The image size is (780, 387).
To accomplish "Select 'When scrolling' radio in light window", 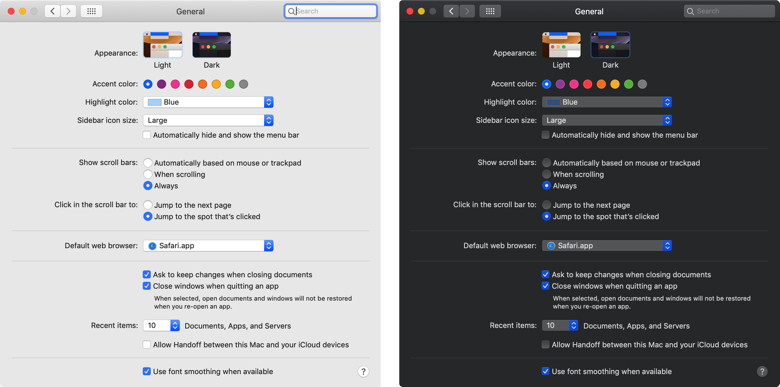I will click(x=148, y=174).
